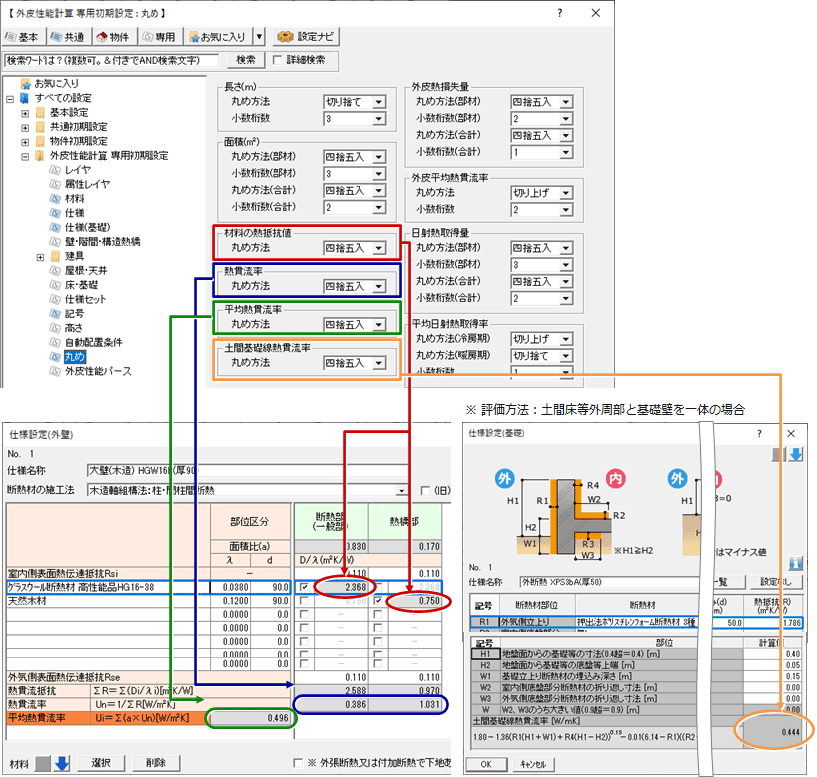Uncheck 熱橋部 checkbox on 天然木材 row
Viewport: 817px width, 777px height.
pos(378,601)
